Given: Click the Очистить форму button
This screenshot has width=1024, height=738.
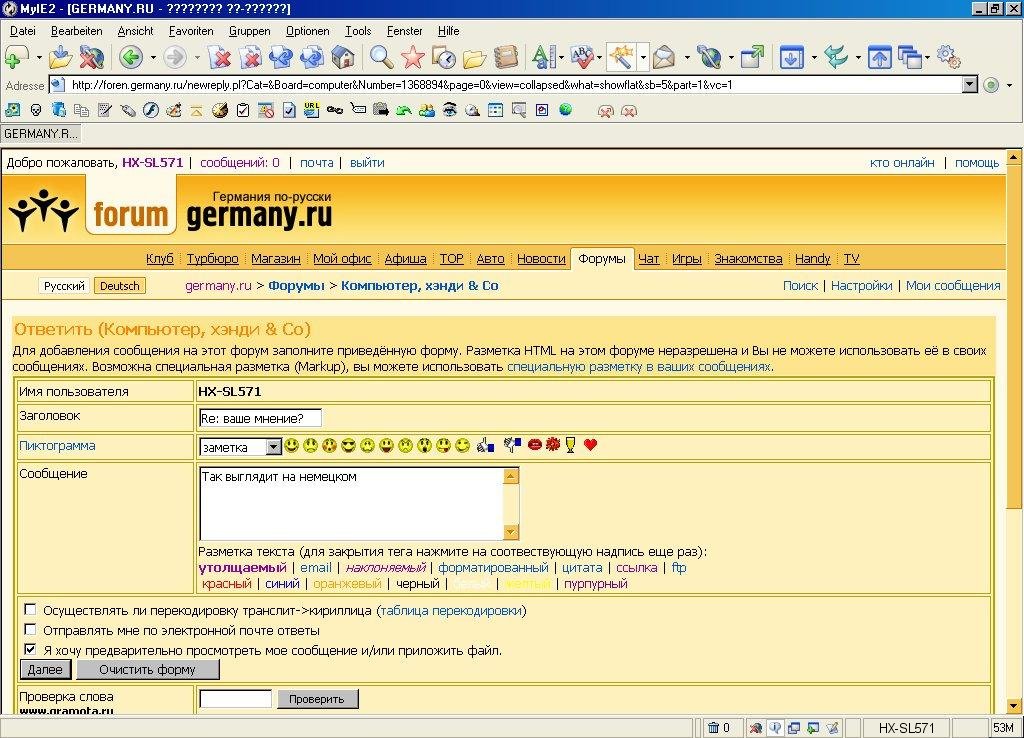Looking at the screenshot, I should tap(148, 669).
